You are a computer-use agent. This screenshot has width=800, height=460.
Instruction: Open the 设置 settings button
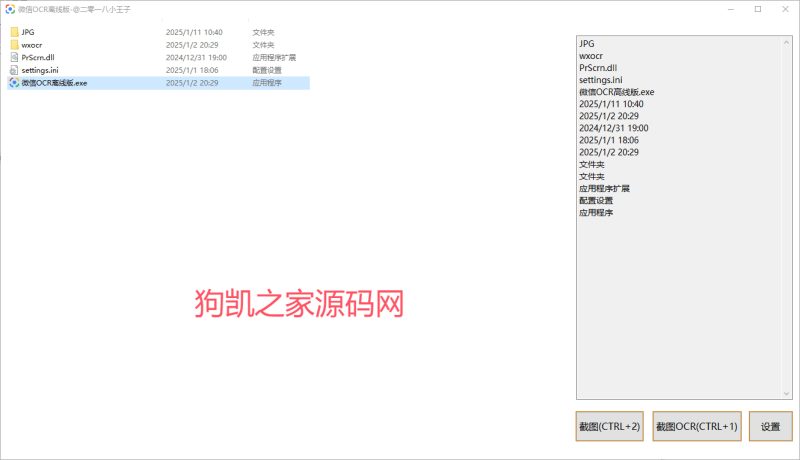click(770, 426)
